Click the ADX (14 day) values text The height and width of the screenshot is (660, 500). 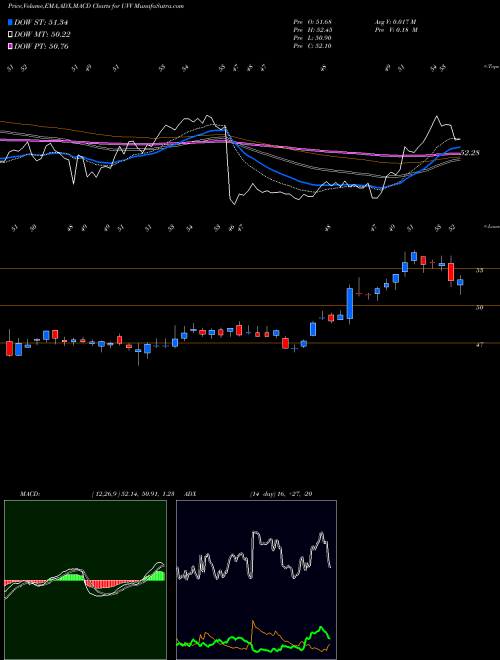click(281, 494)
